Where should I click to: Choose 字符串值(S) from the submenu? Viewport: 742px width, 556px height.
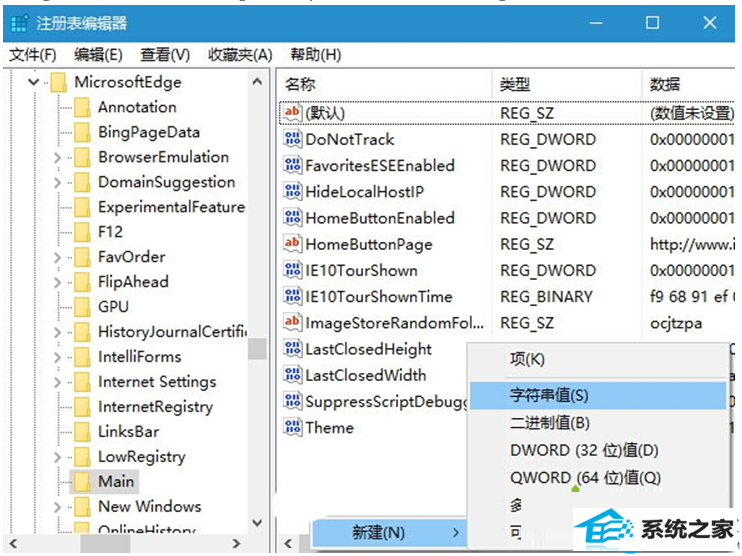tap(598, 396)
